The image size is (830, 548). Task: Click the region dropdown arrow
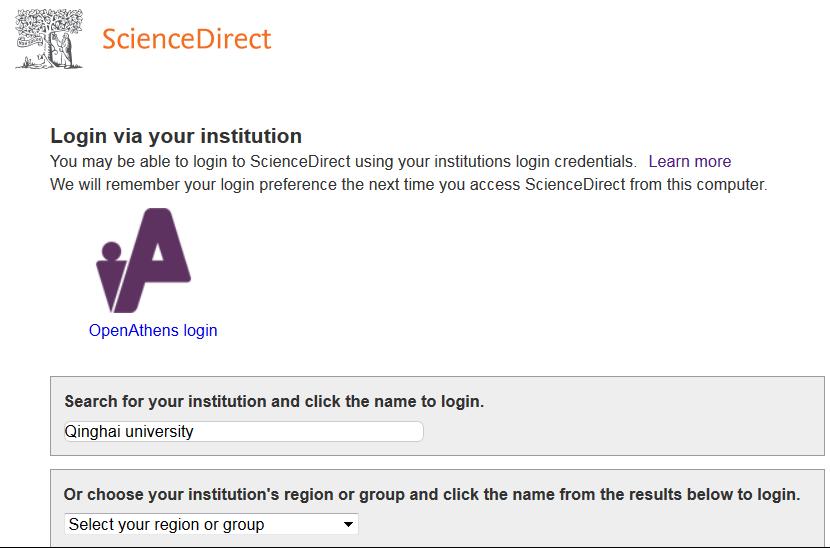coord(348,524)
